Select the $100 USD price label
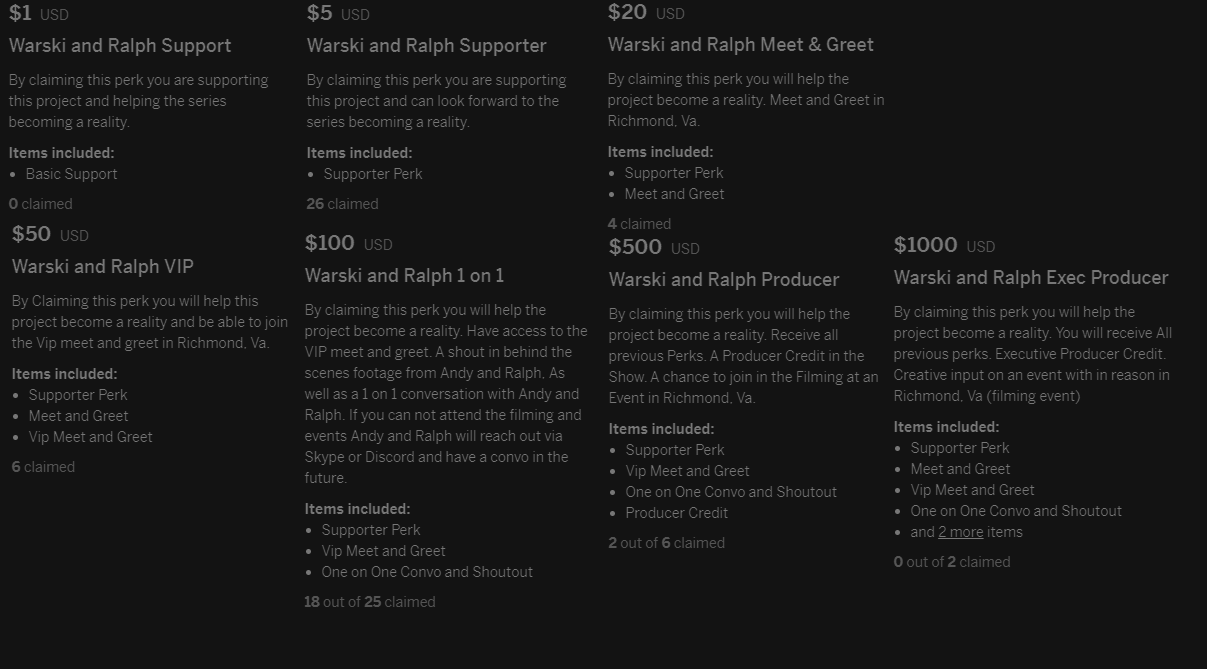The height and width of the screenshot is (669, 1207). click(348, 244)
